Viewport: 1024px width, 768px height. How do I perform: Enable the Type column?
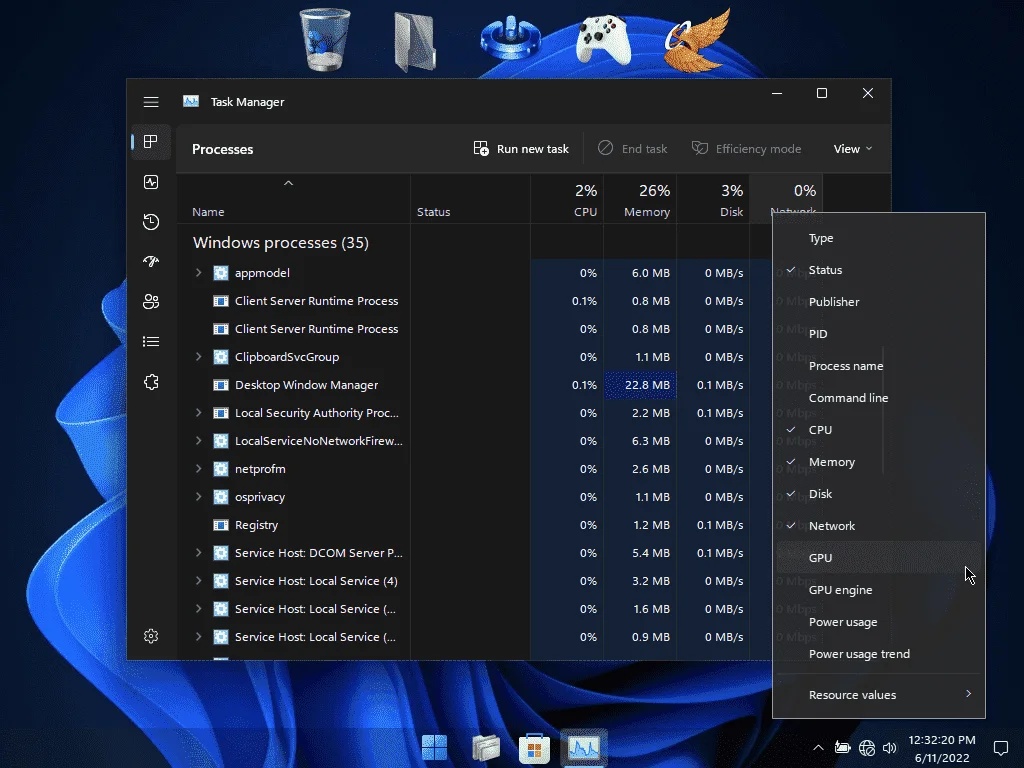point(878,238)
